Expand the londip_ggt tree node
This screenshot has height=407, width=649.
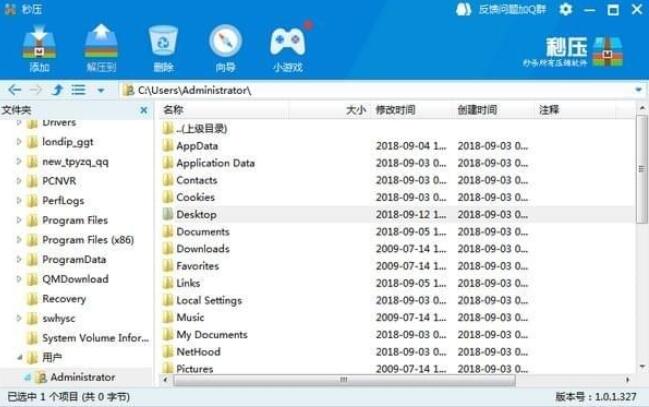coord(19,142)
